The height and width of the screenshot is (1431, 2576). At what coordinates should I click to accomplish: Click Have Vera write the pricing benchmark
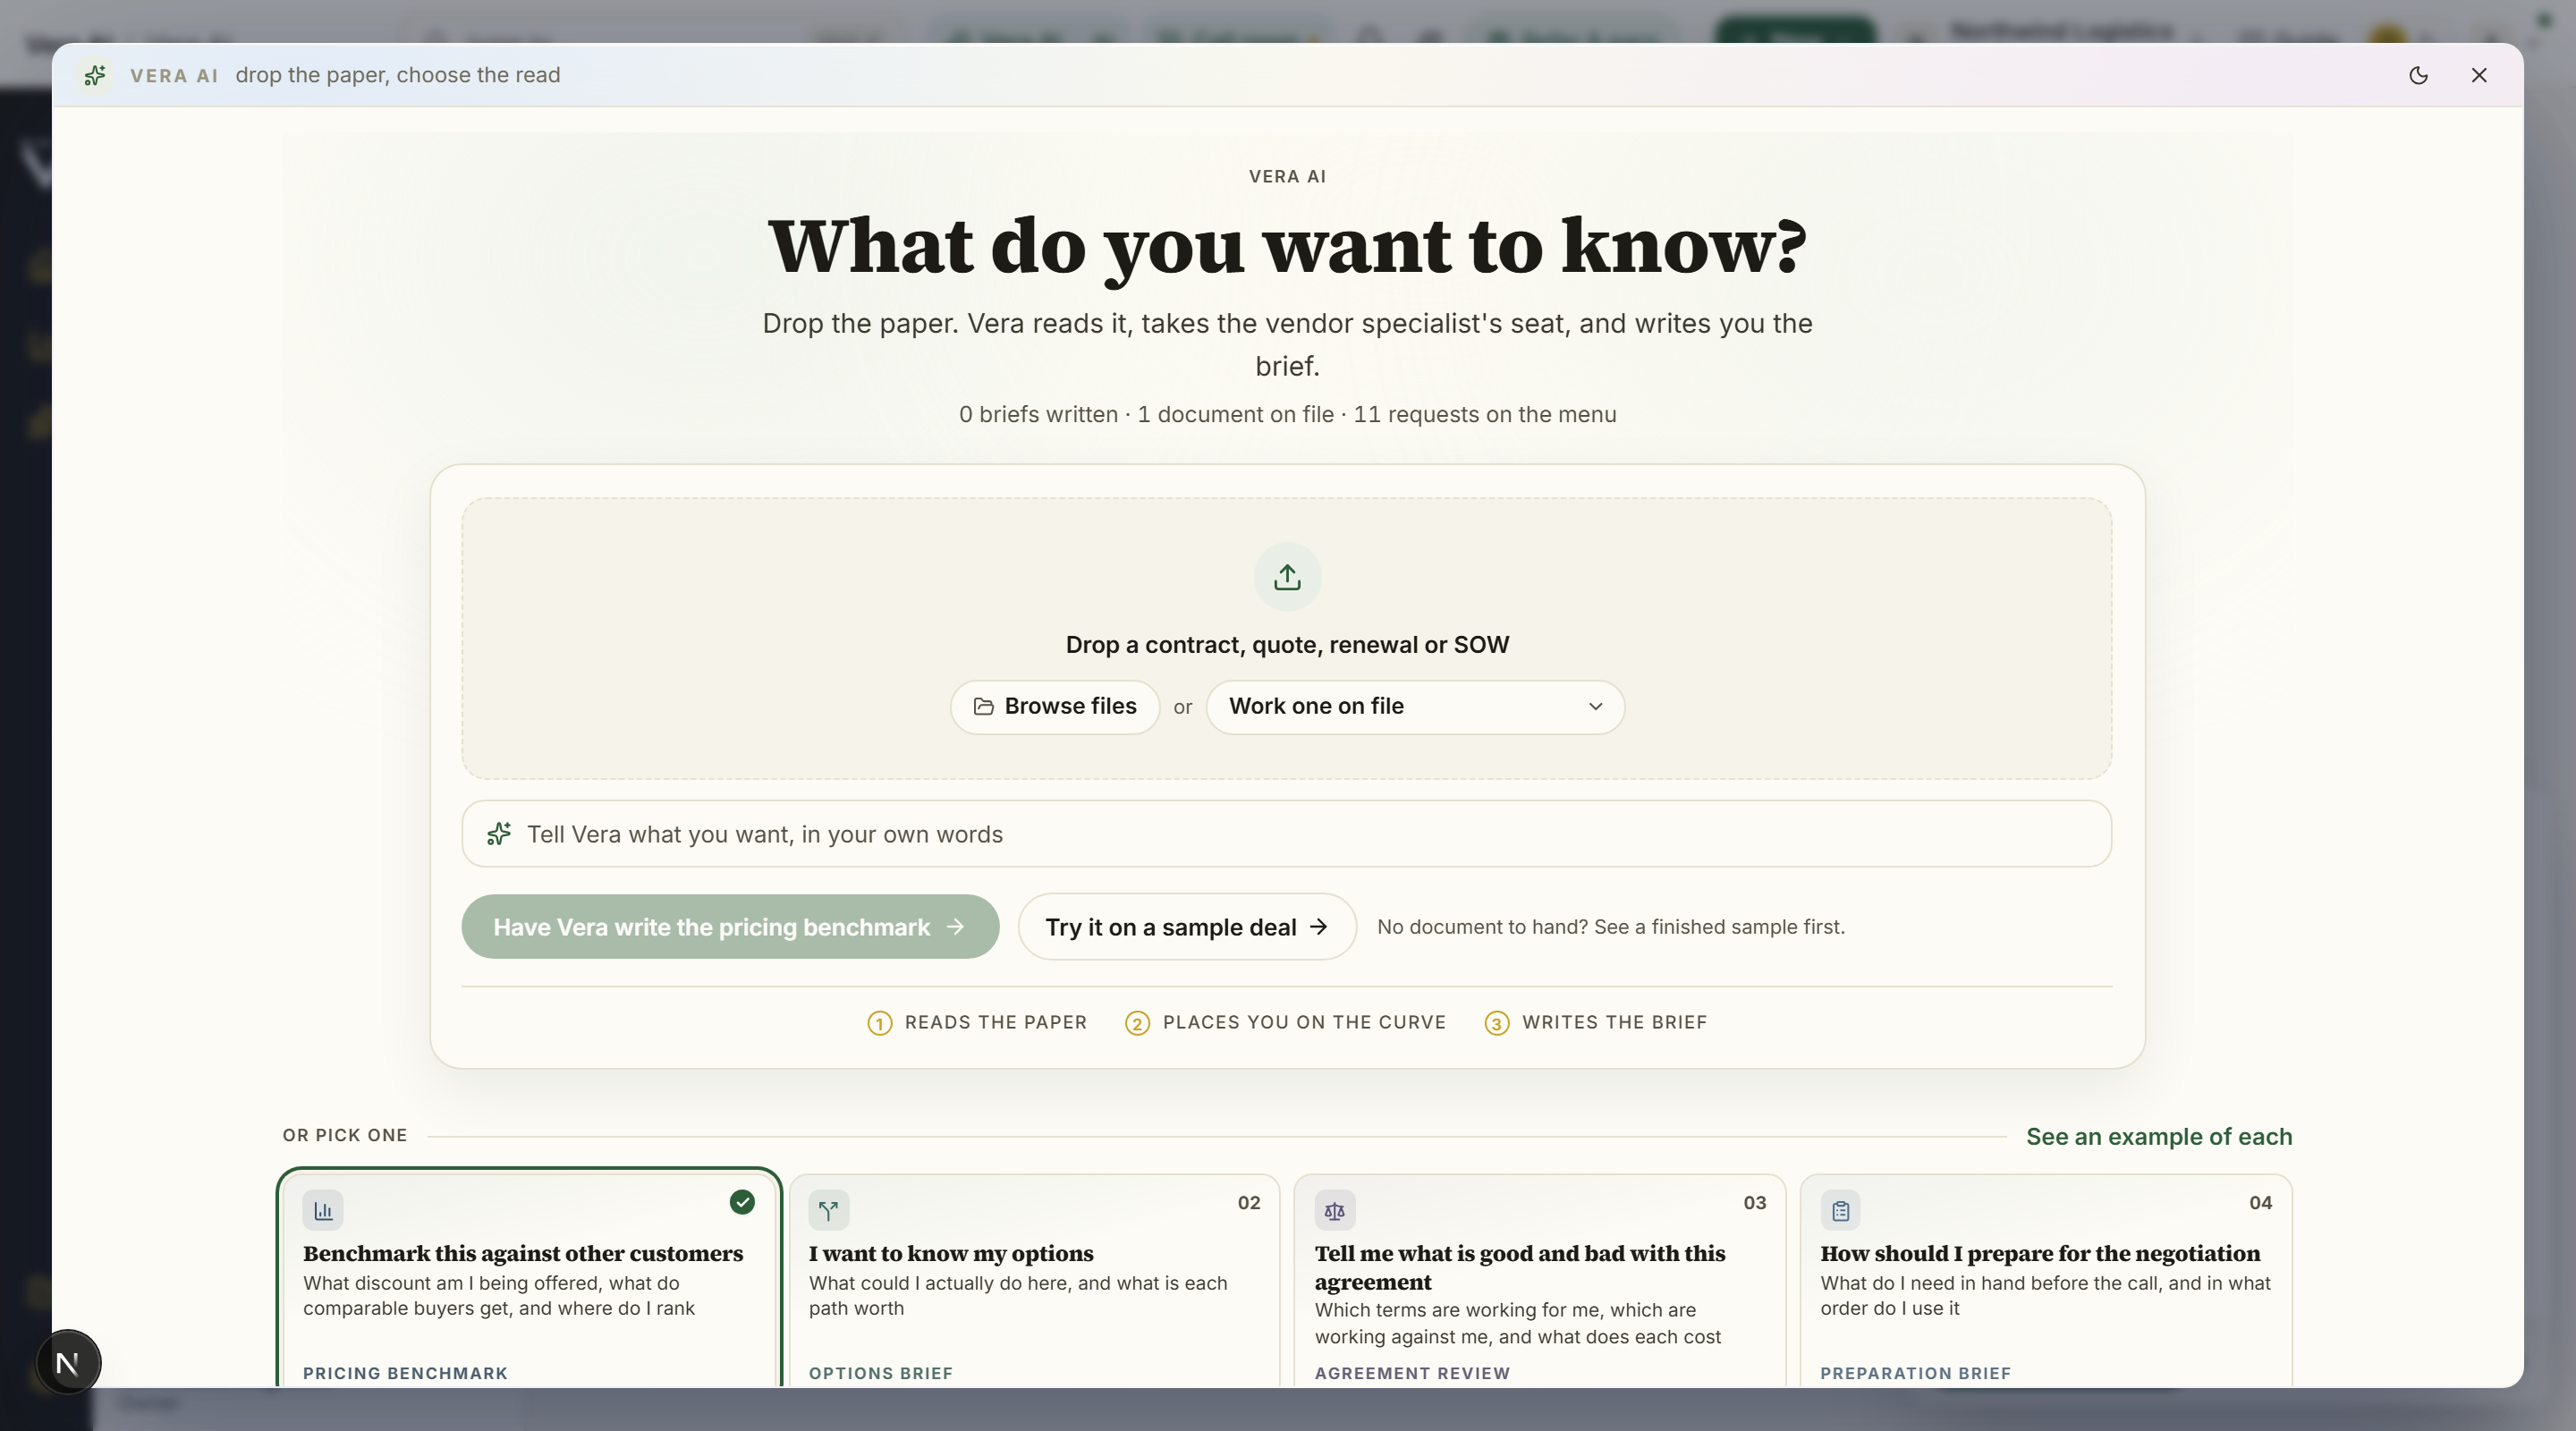click(x=730, y=927)
